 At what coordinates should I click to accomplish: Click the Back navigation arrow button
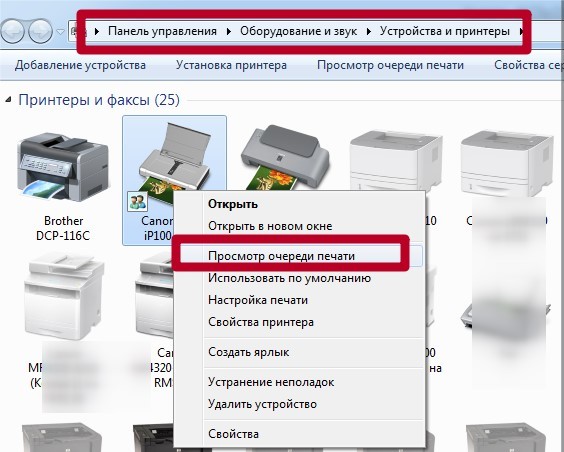12,31
